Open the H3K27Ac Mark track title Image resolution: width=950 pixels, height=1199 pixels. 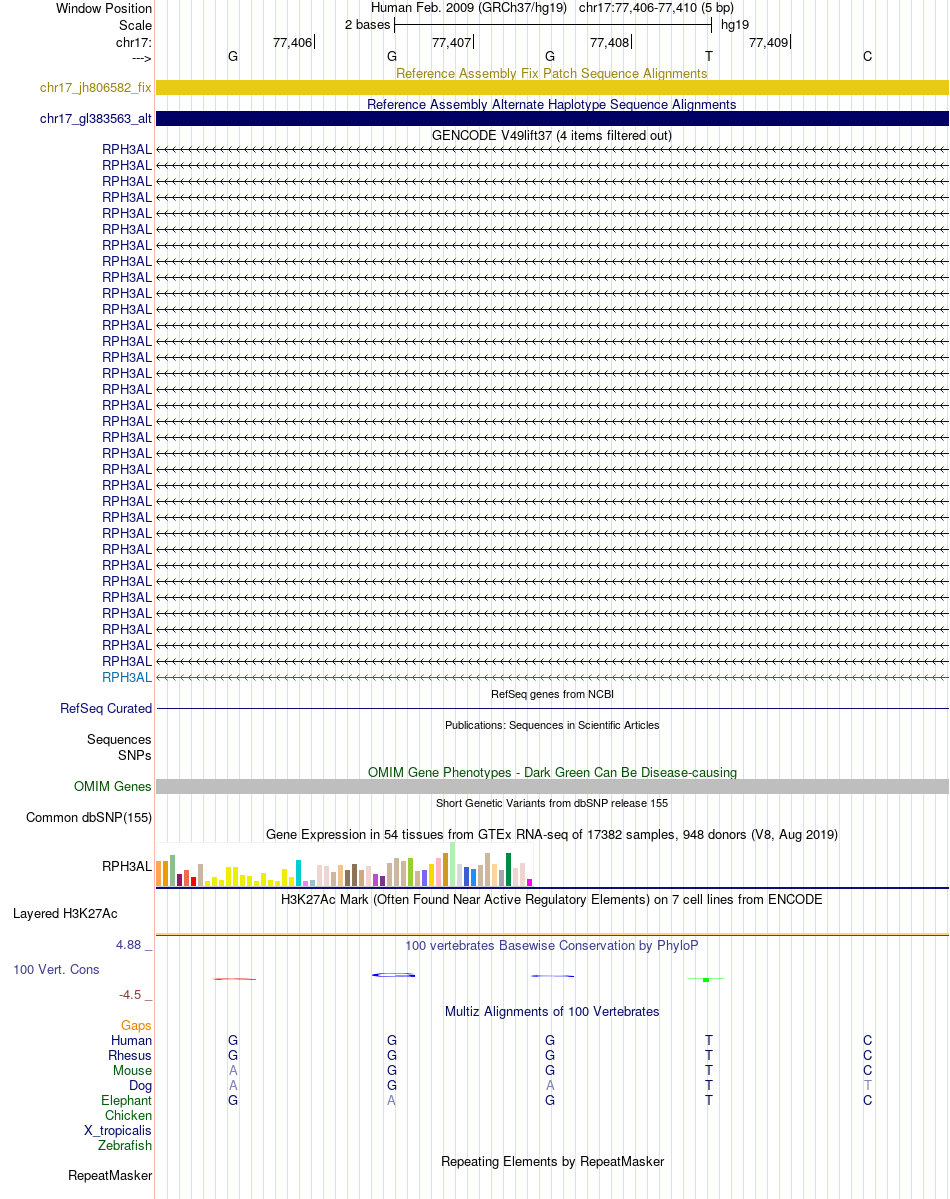(x=551, y=899)
